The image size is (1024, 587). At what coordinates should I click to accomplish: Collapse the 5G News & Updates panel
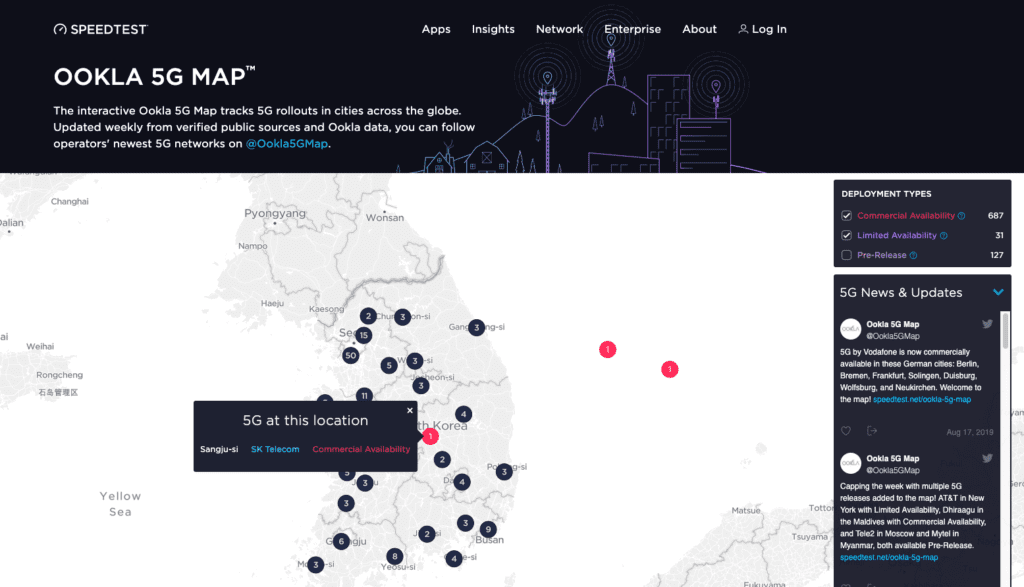pos(997,293)
